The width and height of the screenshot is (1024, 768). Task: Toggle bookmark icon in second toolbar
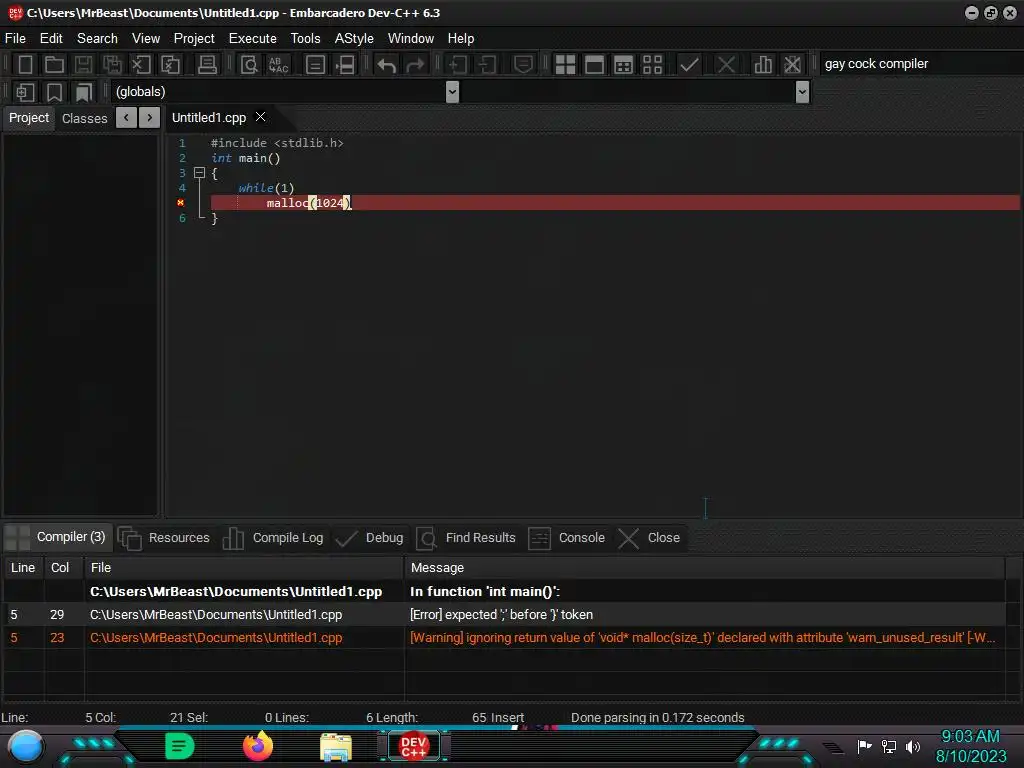click(x=54, y=92)
